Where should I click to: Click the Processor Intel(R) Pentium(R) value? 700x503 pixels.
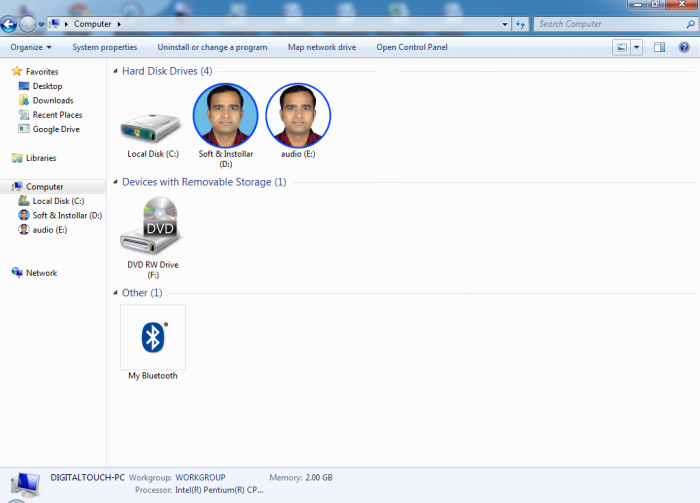[219, 490]
